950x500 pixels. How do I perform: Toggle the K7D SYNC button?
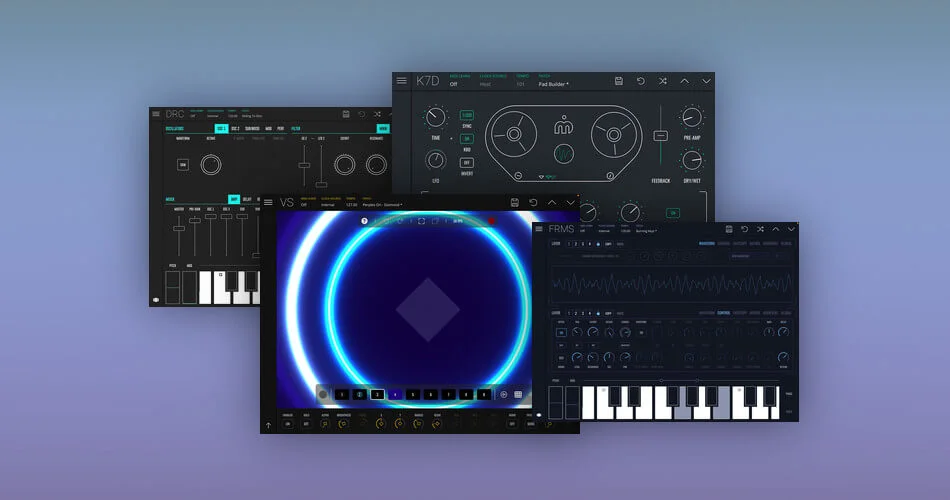pyautogui.click(x=467, y=115)
